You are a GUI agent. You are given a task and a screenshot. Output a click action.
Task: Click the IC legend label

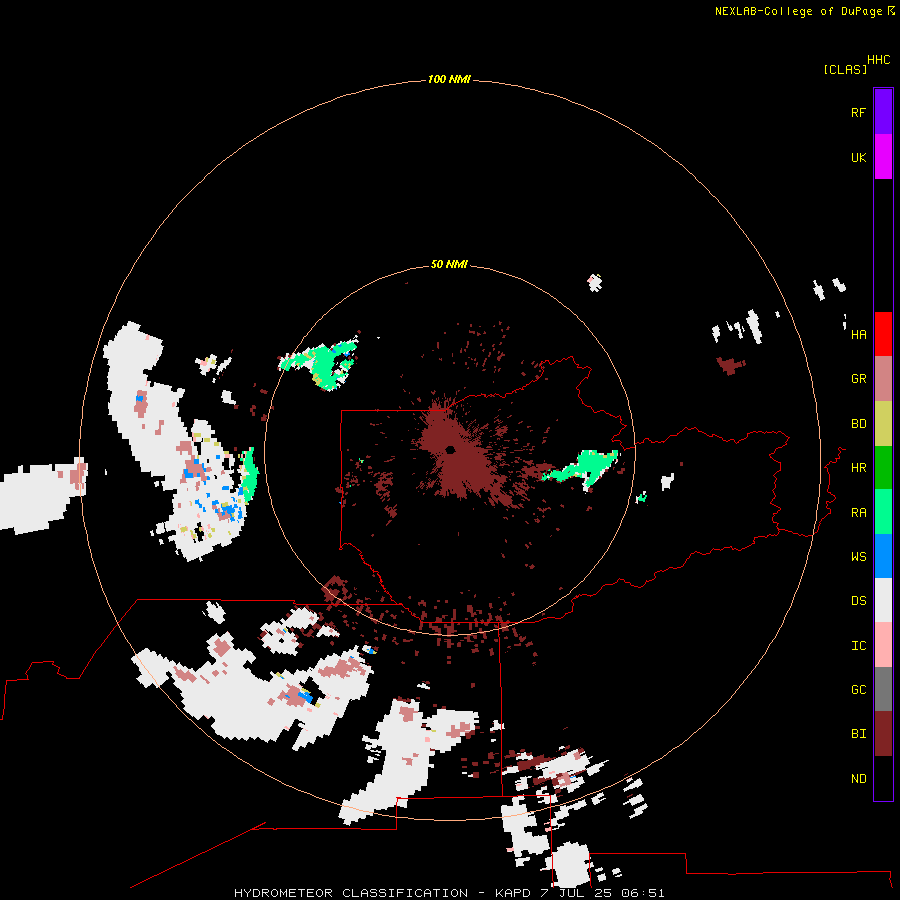(858, 645)
